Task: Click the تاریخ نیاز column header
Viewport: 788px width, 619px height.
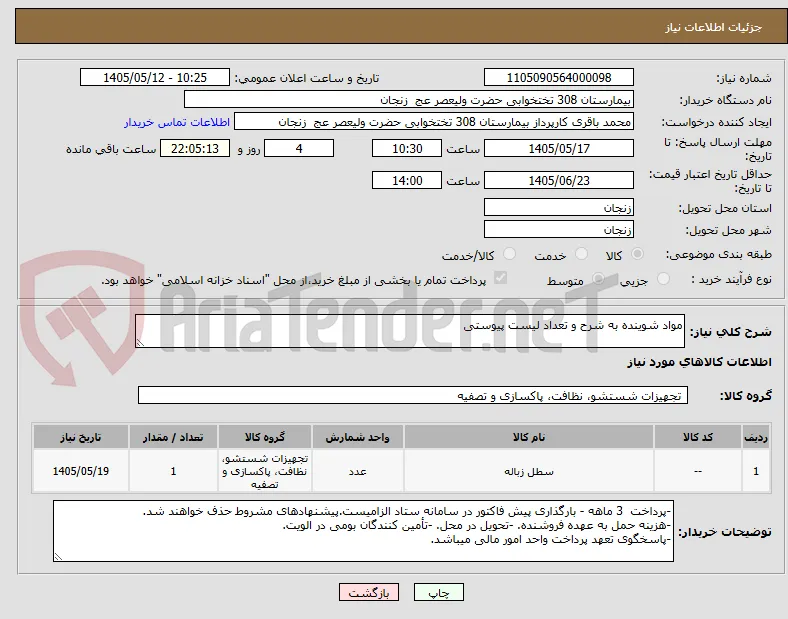Action: (x=81, y=437)
